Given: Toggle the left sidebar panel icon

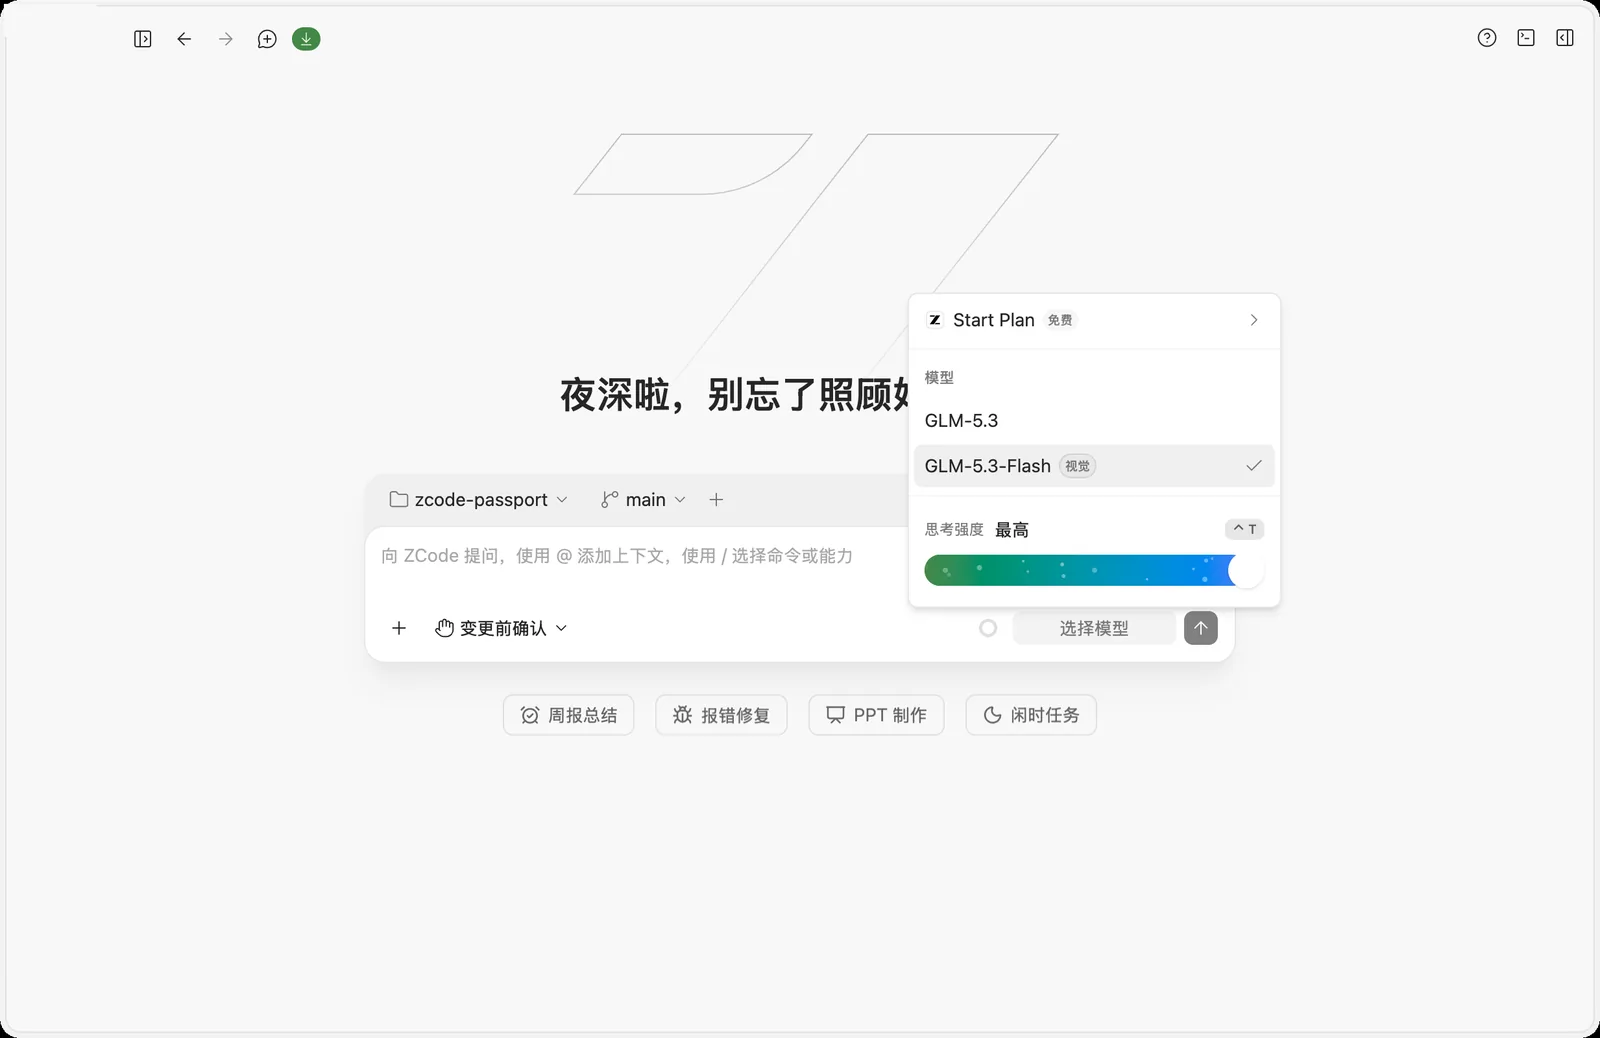Looking at the screenshot, I should click(x=143, y=39).
